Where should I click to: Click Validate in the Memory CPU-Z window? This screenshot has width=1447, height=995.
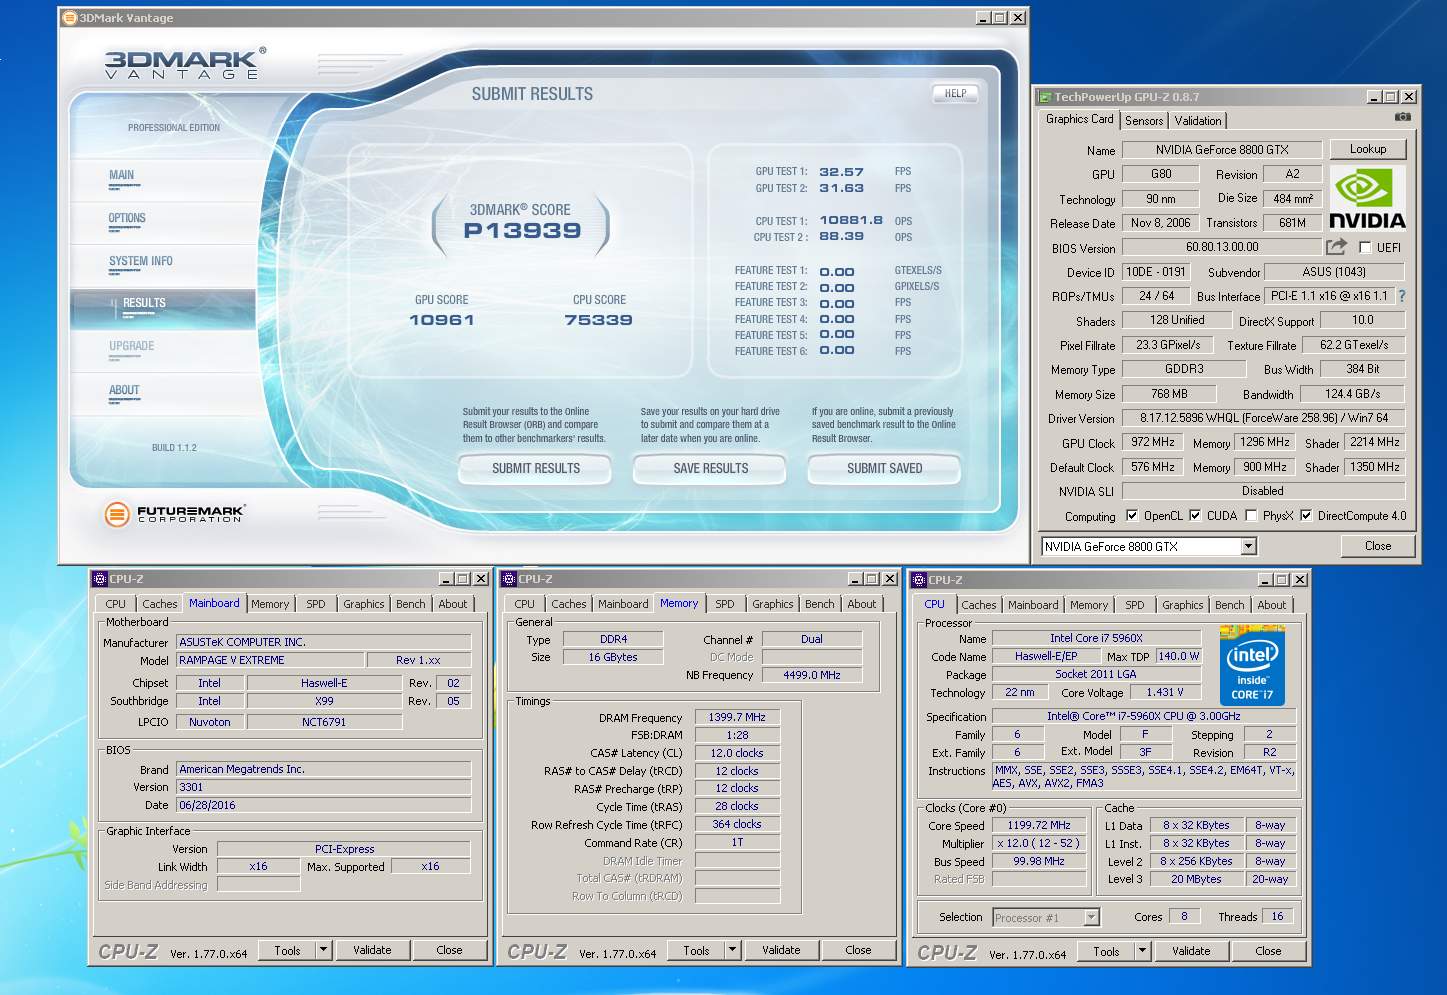click(x=780, y=950)
